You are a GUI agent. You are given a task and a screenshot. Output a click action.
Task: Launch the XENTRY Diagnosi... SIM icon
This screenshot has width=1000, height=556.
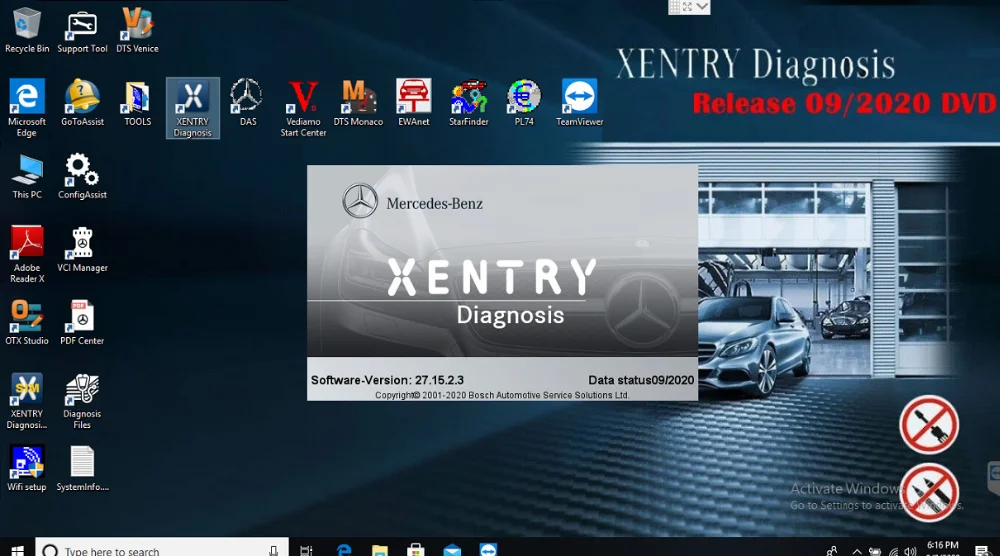27,401
